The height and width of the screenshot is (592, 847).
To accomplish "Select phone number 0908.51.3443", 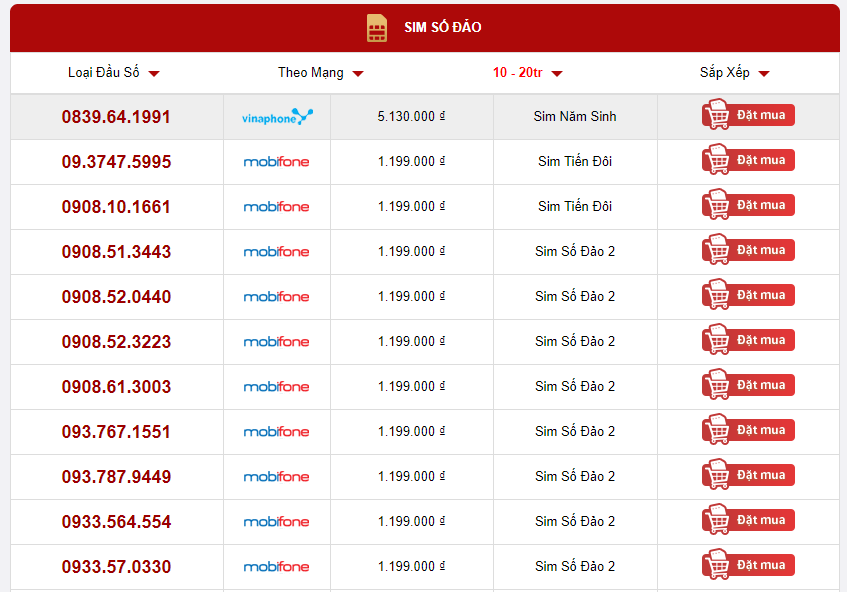I will click(116, 252).
